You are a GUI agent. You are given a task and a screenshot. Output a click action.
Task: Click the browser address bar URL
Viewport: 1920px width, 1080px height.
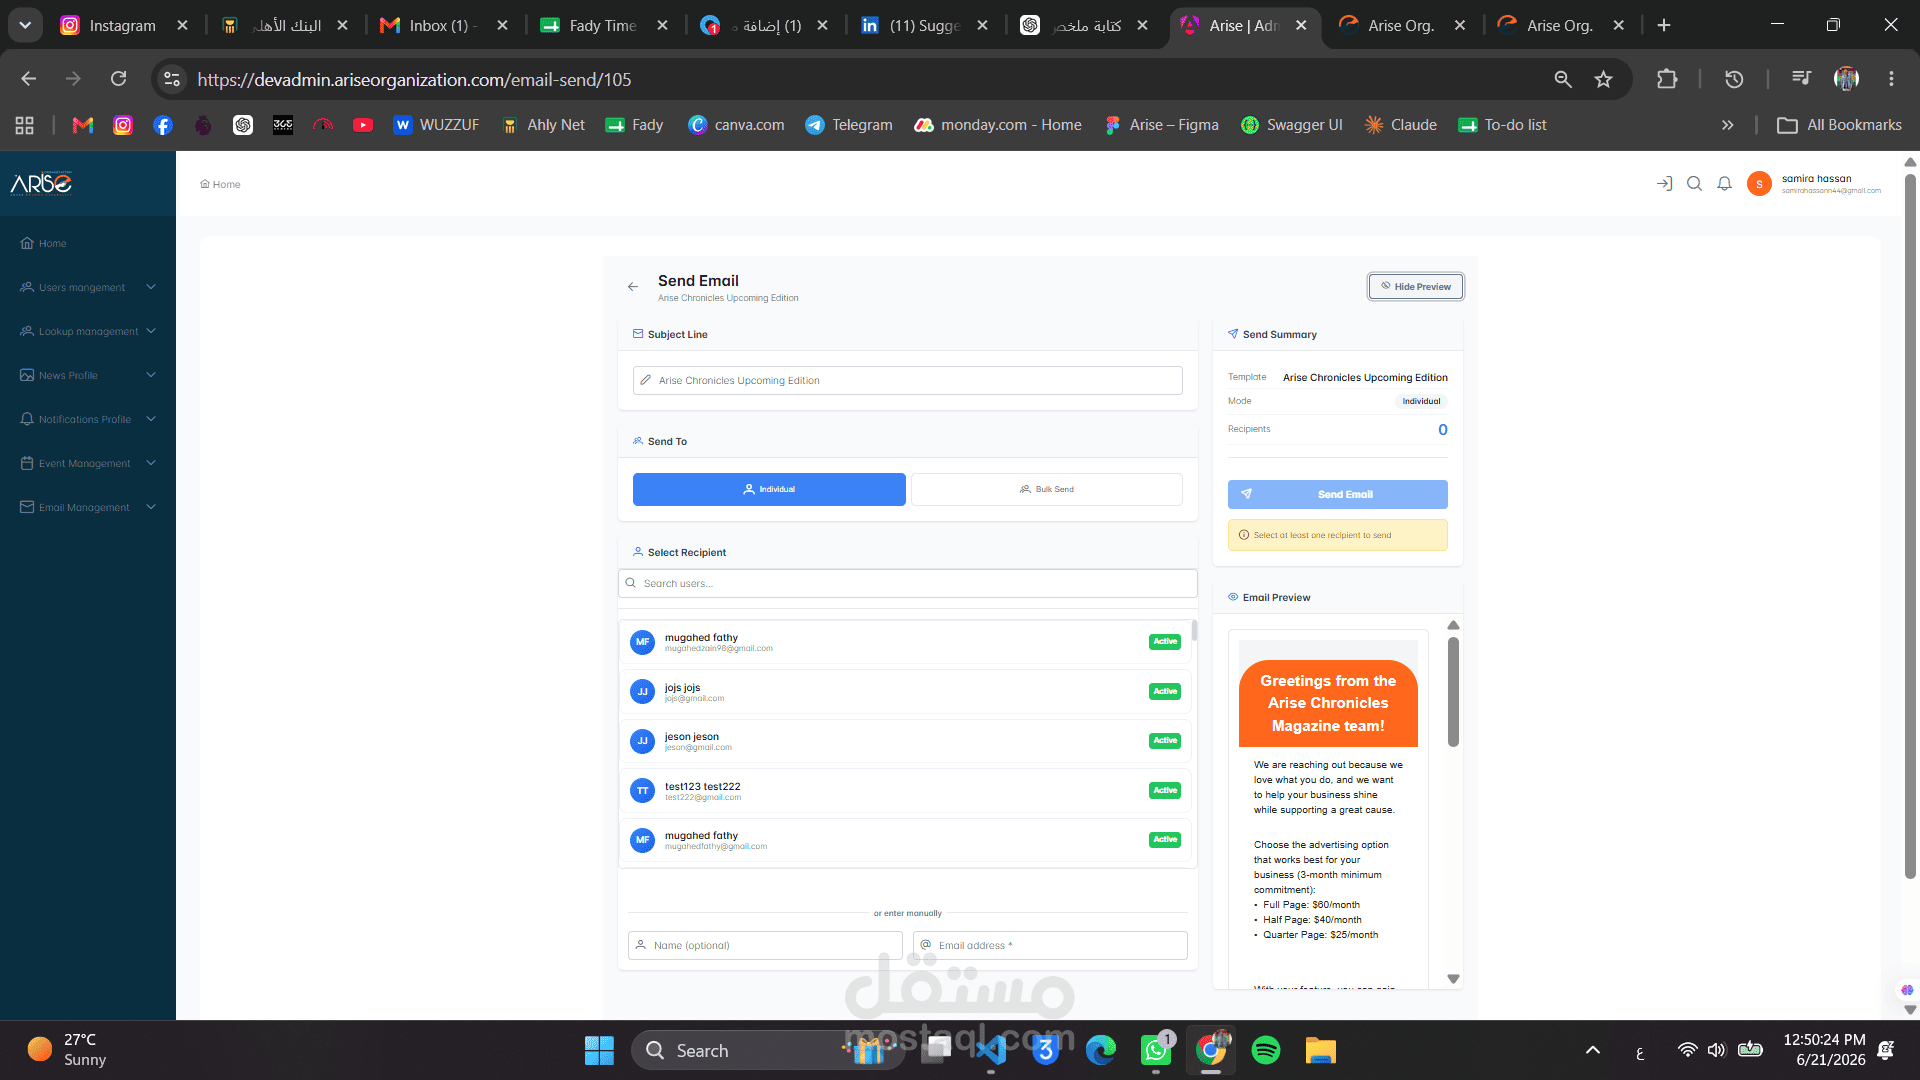tap(414, 79)
